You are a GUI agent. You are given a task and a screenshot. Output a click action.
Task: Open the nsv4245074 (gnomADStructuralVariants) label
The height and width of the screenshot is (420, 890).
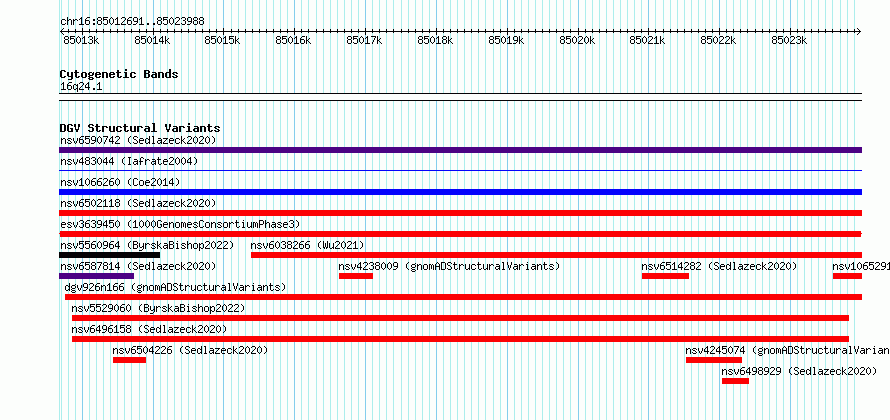(787, 350)
